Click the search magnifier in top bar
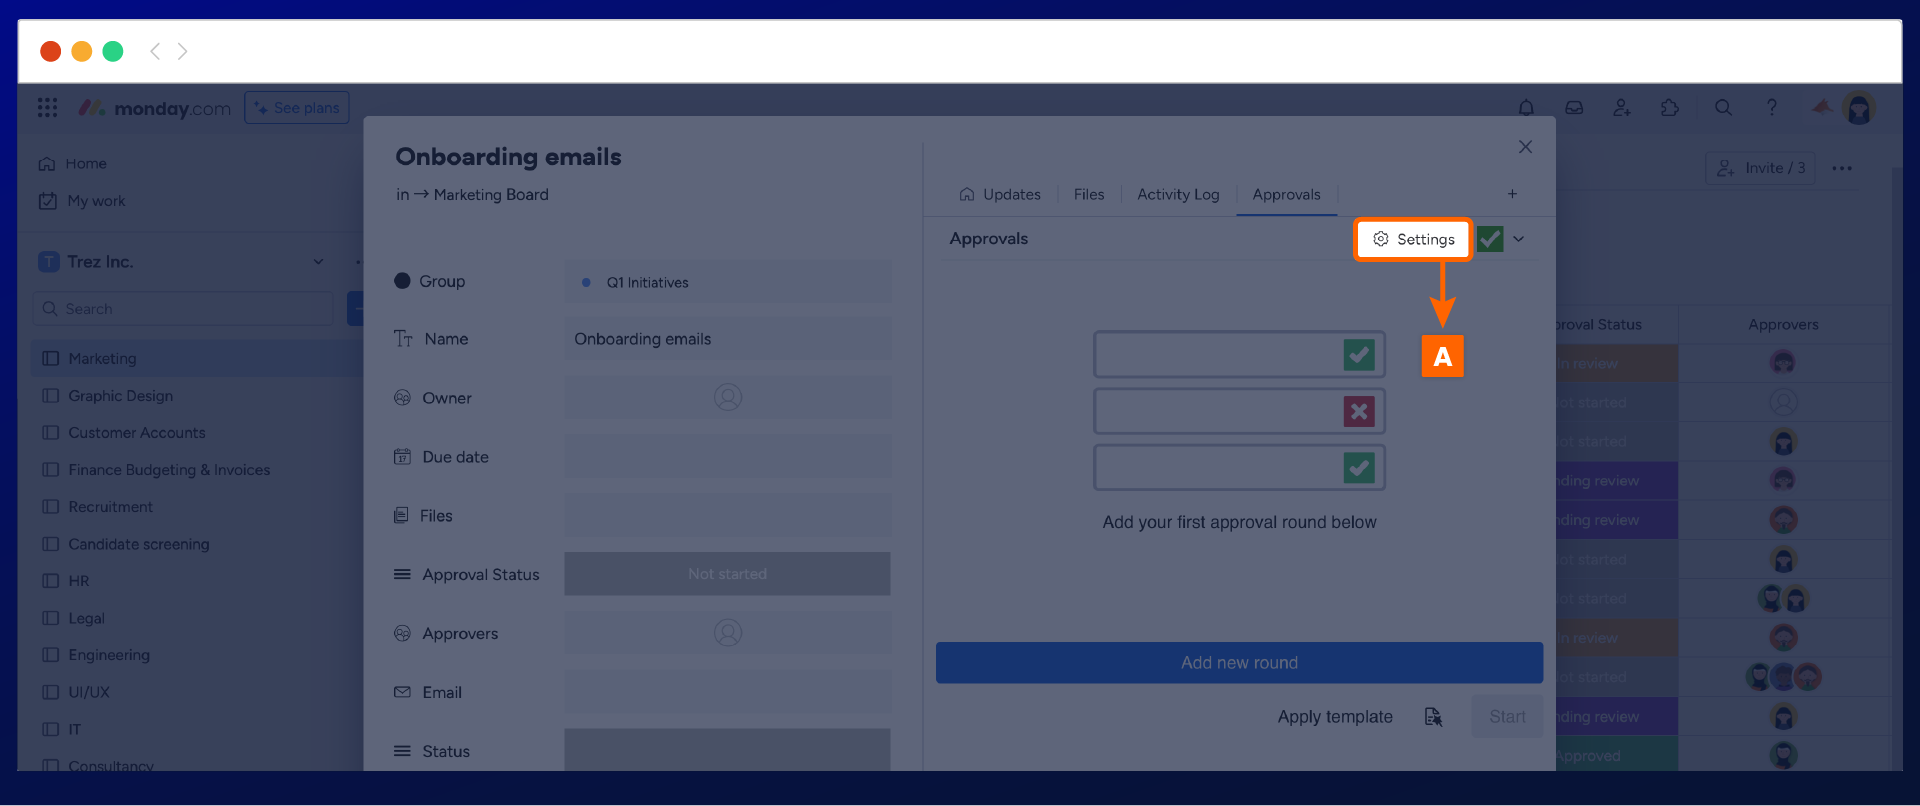Viewport: 1920px width, 806px height. [x=1723, y=108]
